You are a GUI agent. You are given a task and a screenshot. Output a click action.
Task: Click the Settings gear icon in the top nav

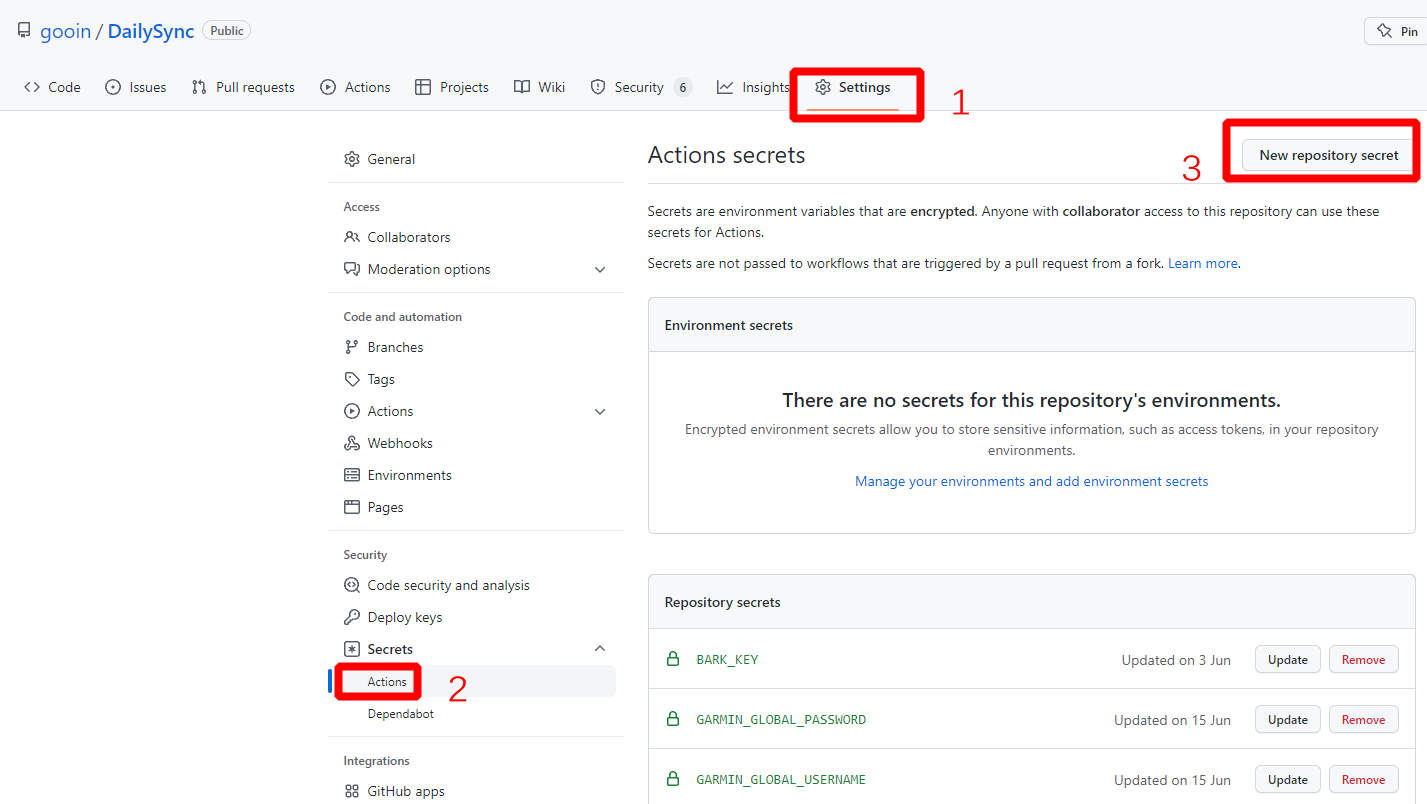coord(823,87)
